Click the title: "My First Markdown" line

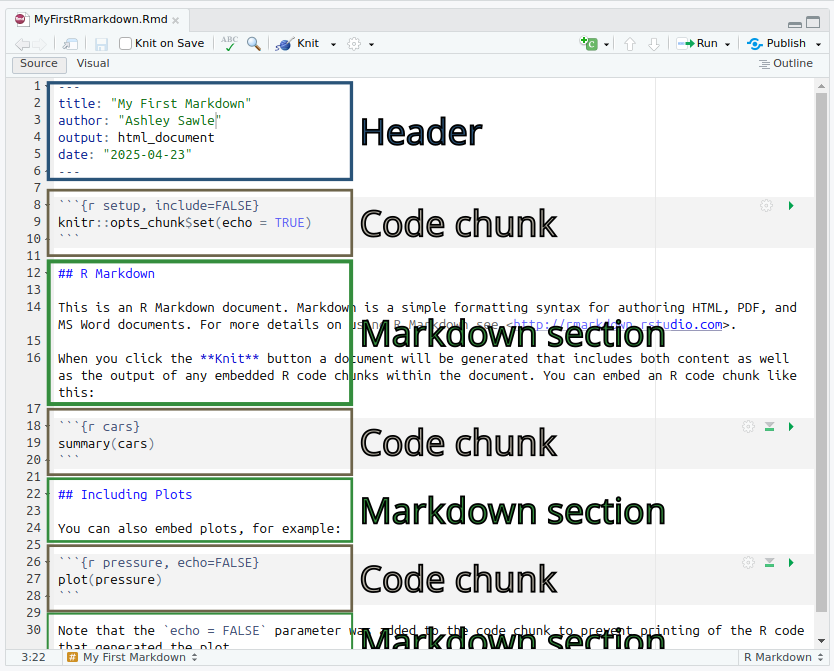[154, 103]
